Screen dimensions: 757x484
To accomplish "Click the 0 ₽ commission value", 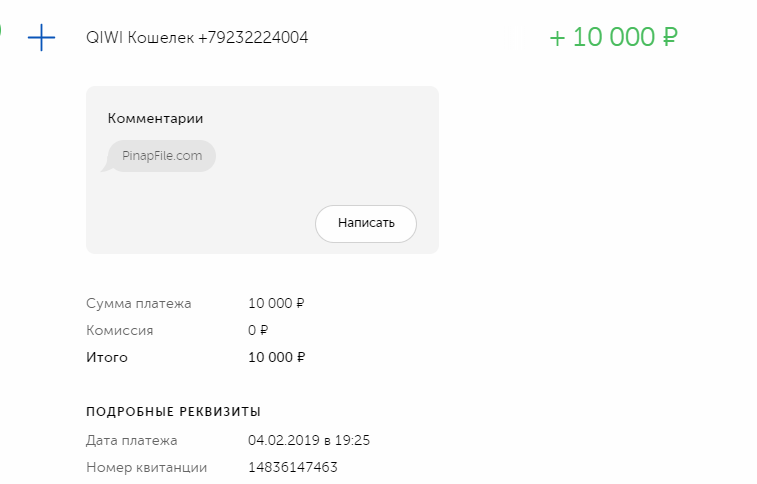I will pyautogui.click(x=258, y=330).
